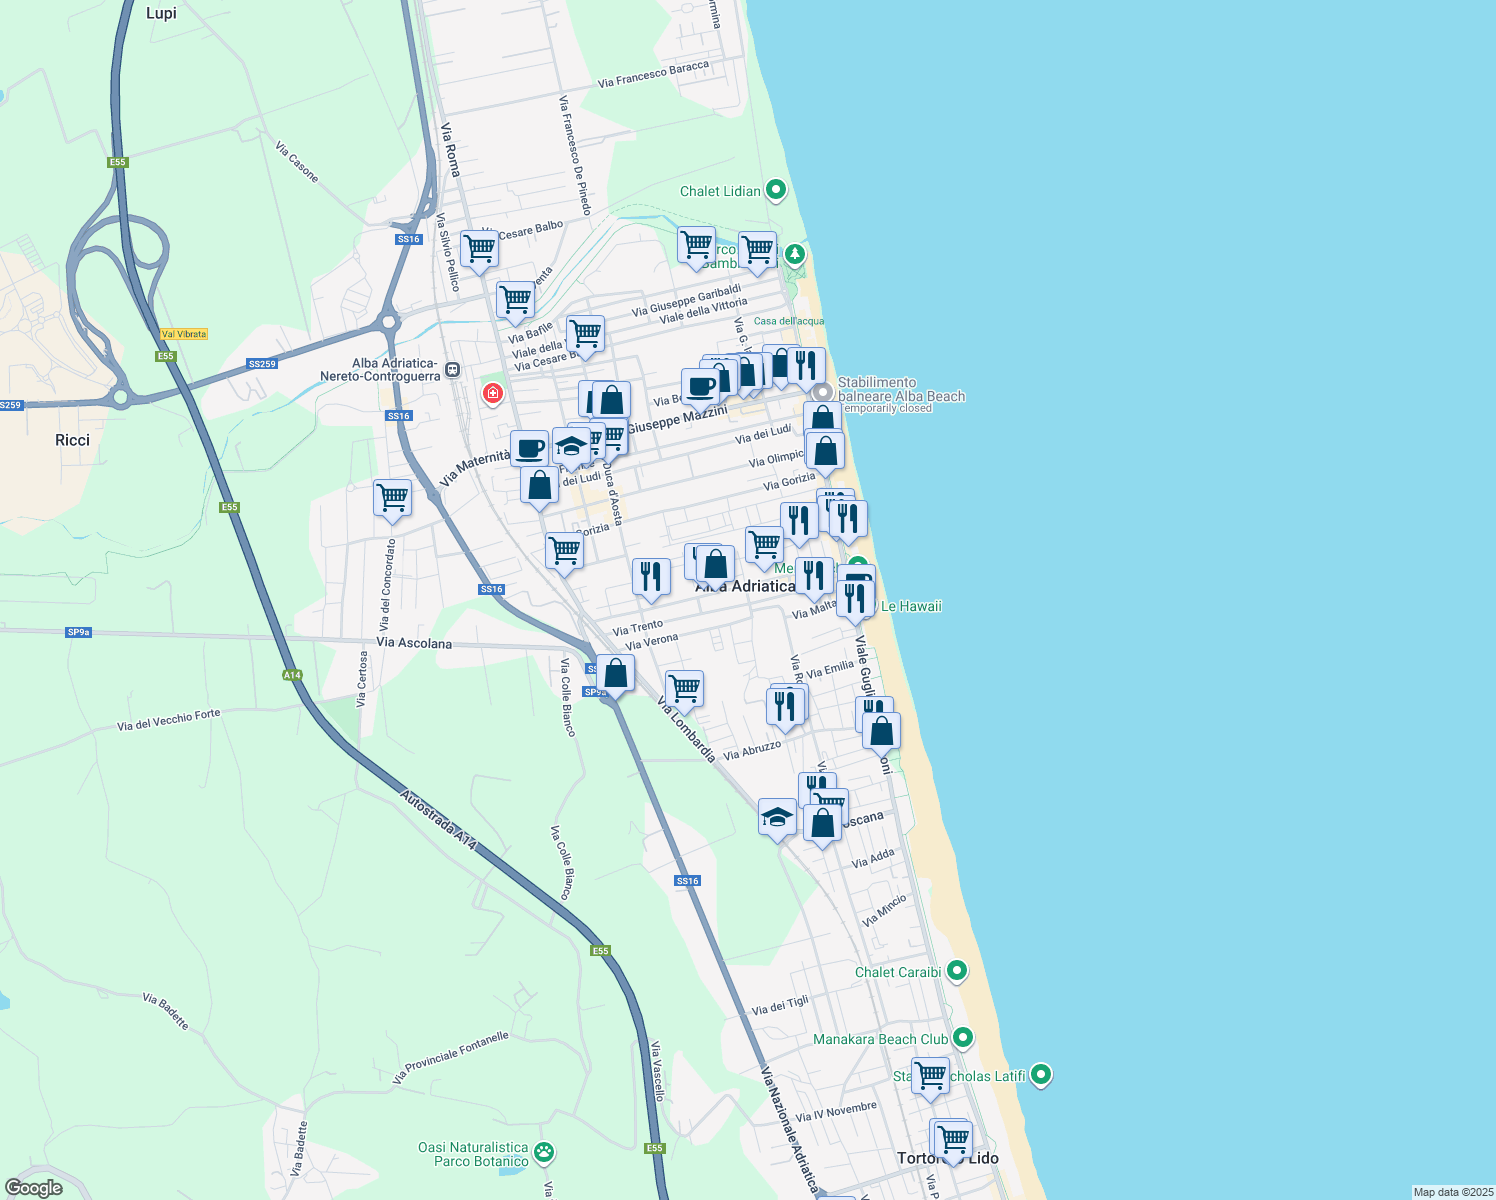Select the Chalet Caraibi green marker
Image resolution: width=1496 pixels, height=1200 pixels.
955,970
